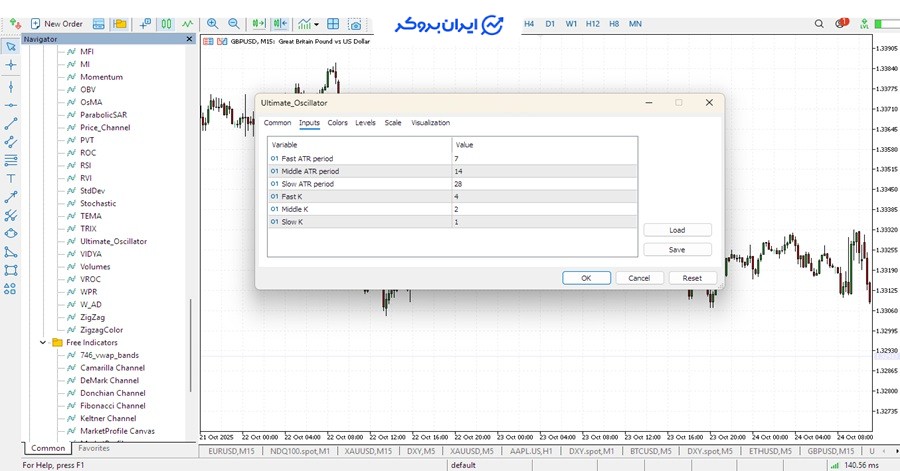
Task: Toggle chart auto scroll to latest bar
Action: [x=258, y=23]
